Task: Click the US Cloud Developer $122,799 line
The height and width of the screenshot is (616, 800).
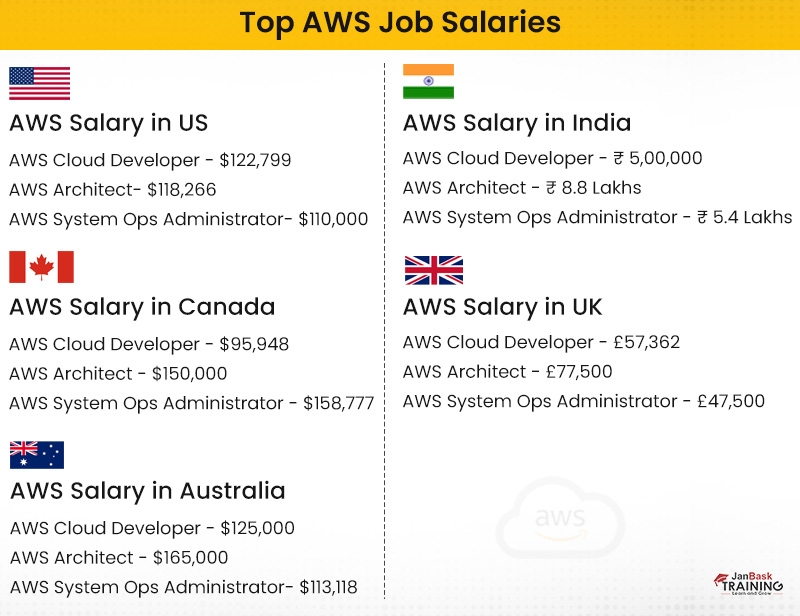Action: coord(150,160)
